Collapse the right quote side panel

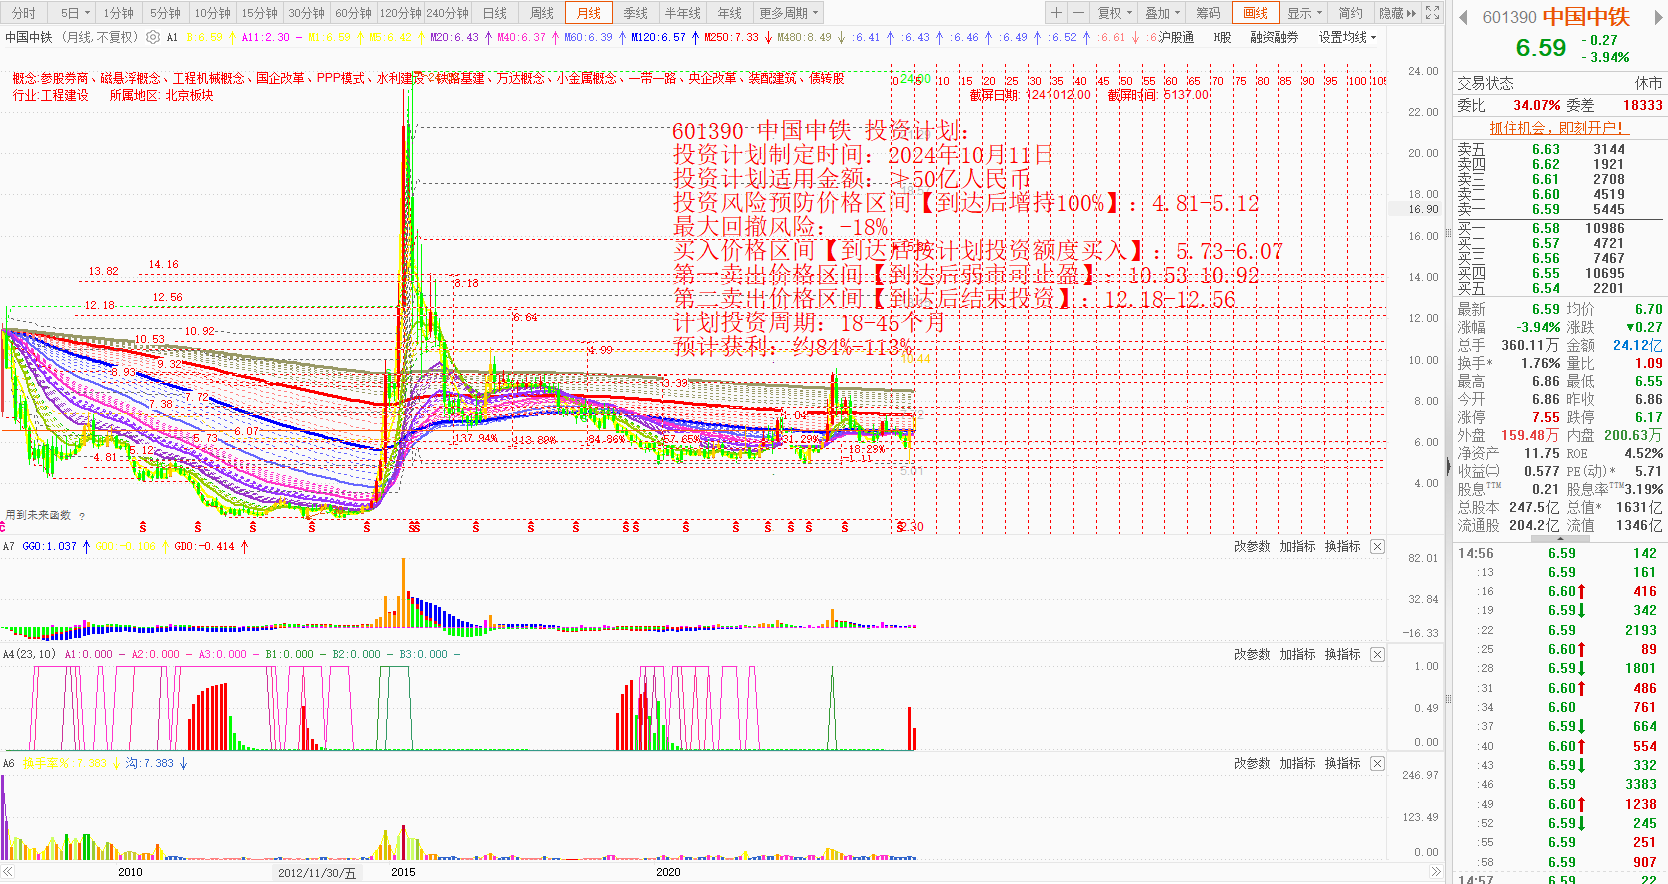1448,465
